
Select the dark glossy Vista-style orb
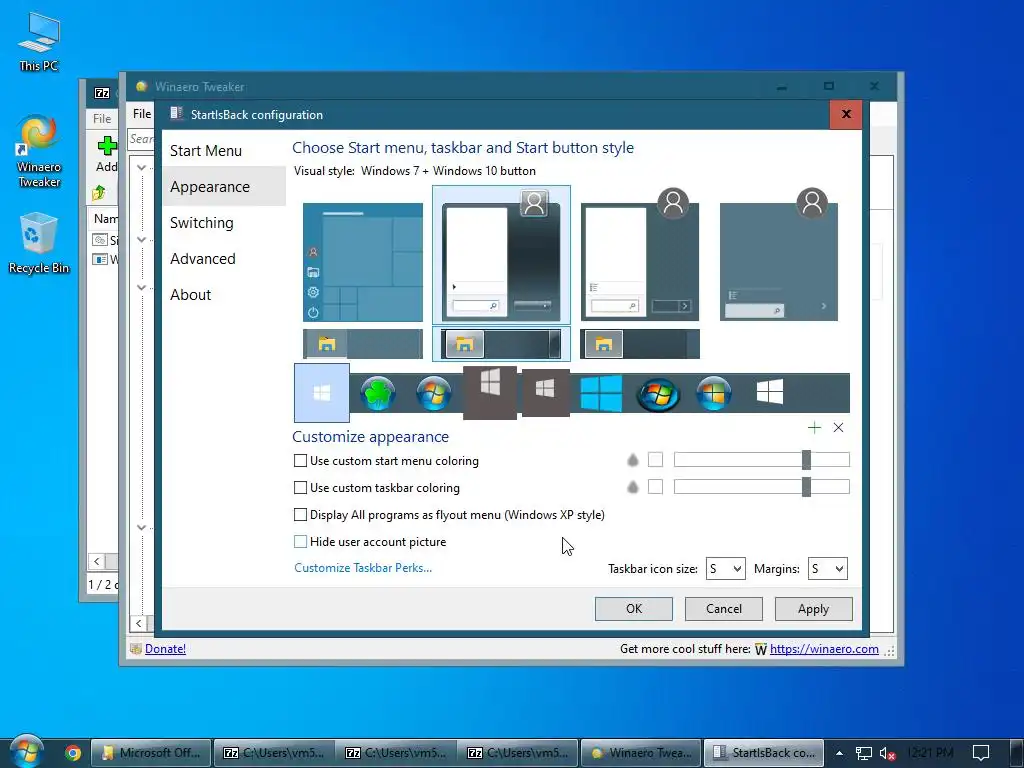(658, 394)
